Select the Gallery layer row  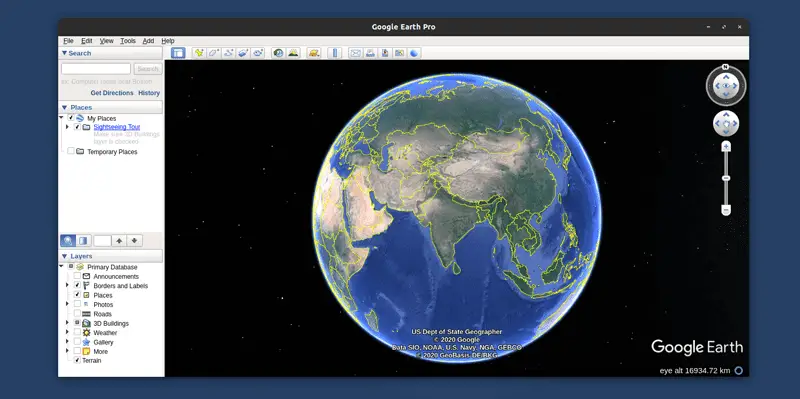point(103,342)
